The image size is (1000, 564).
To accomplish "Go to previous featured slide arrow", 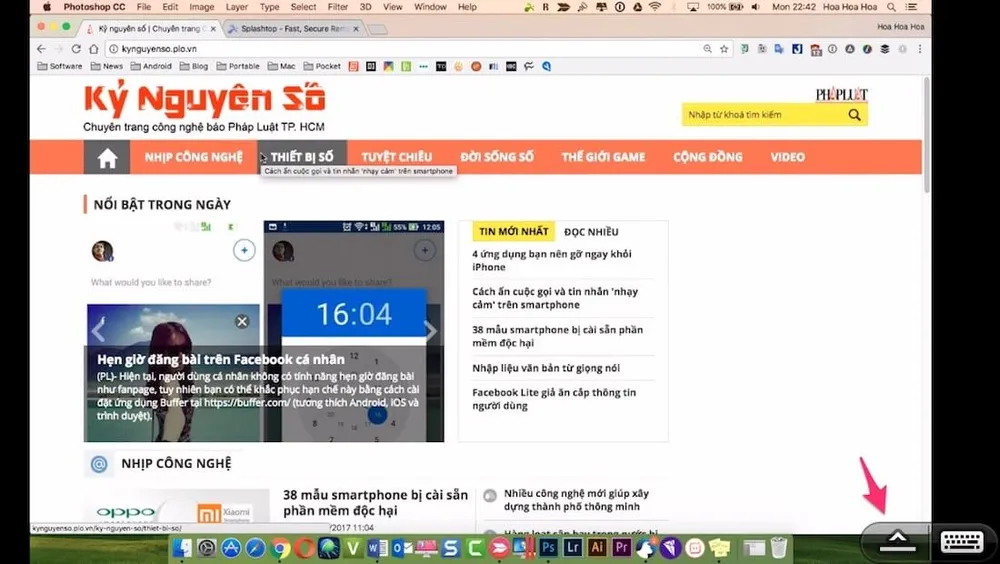I will coord(98,331).
